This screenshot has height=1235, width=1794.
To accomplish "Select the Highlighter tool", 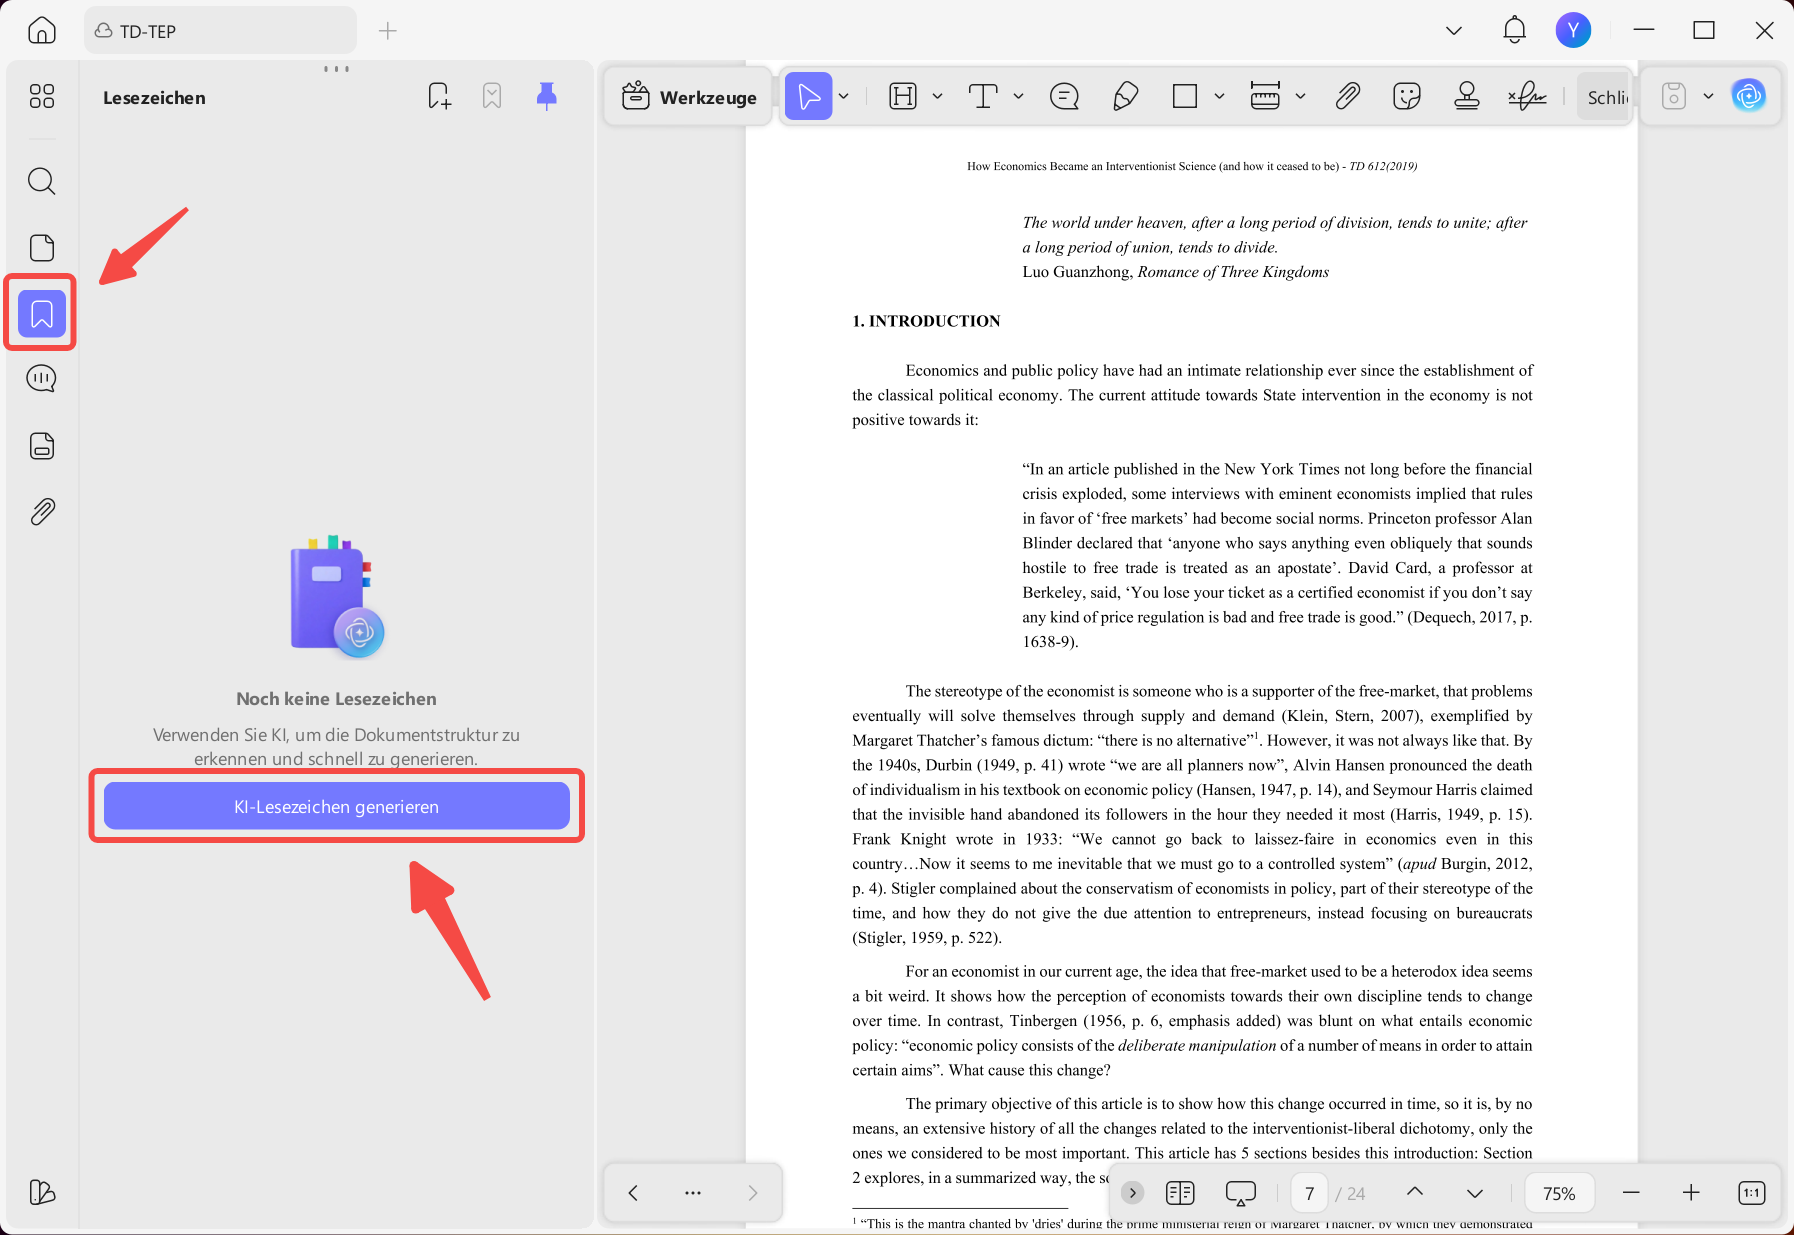I will [1124, 96].
